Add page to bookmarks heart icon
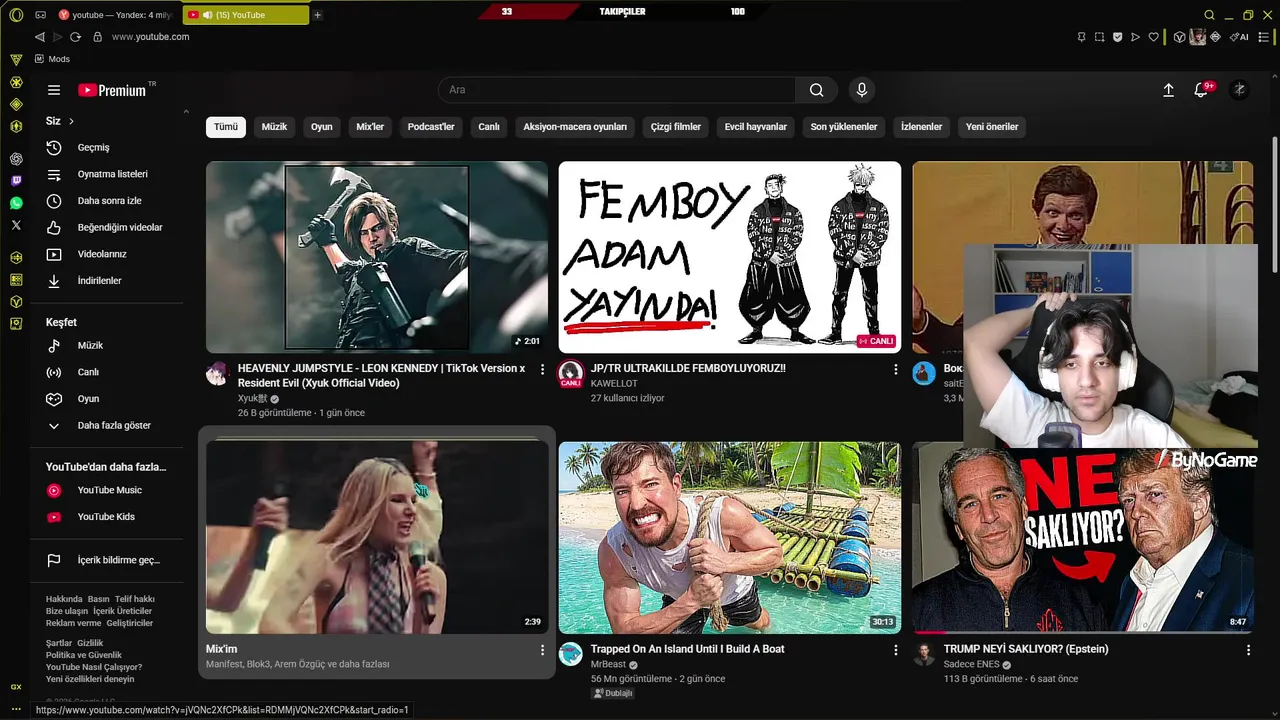The width and height of the screenshot is (1280, 720). pos(1153,37)
